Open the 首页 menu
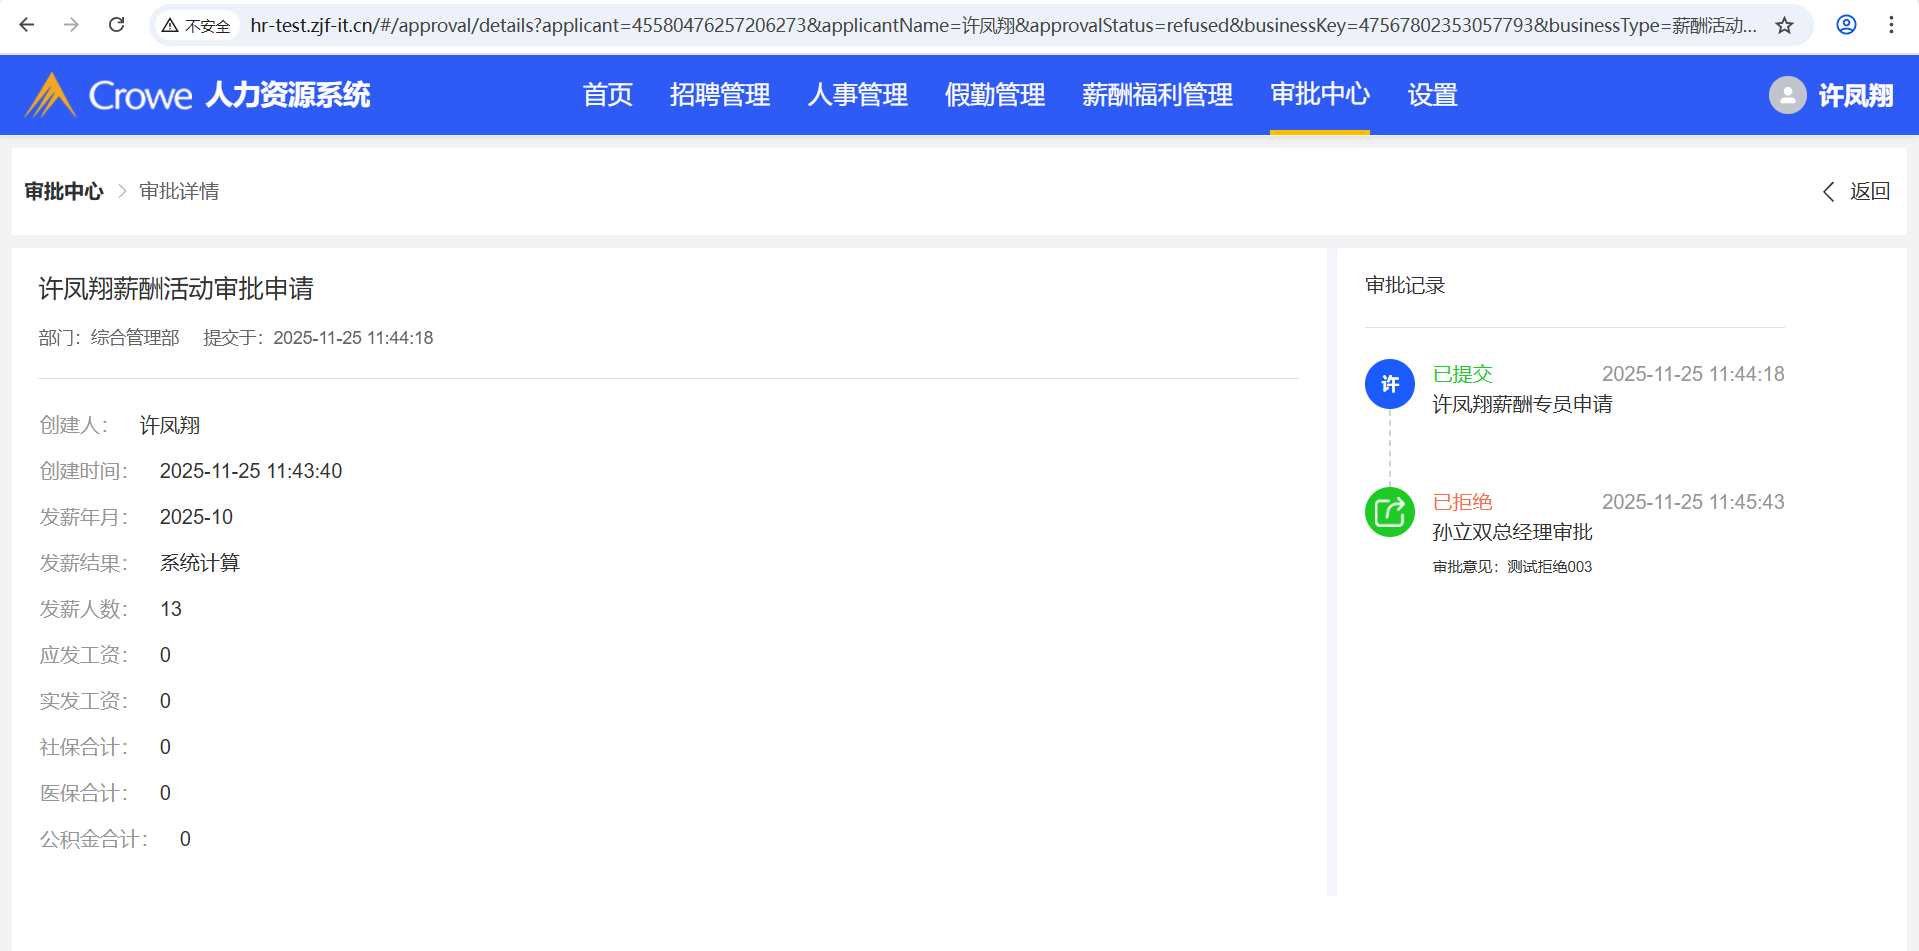1919x951 pixels. point(607,95)
